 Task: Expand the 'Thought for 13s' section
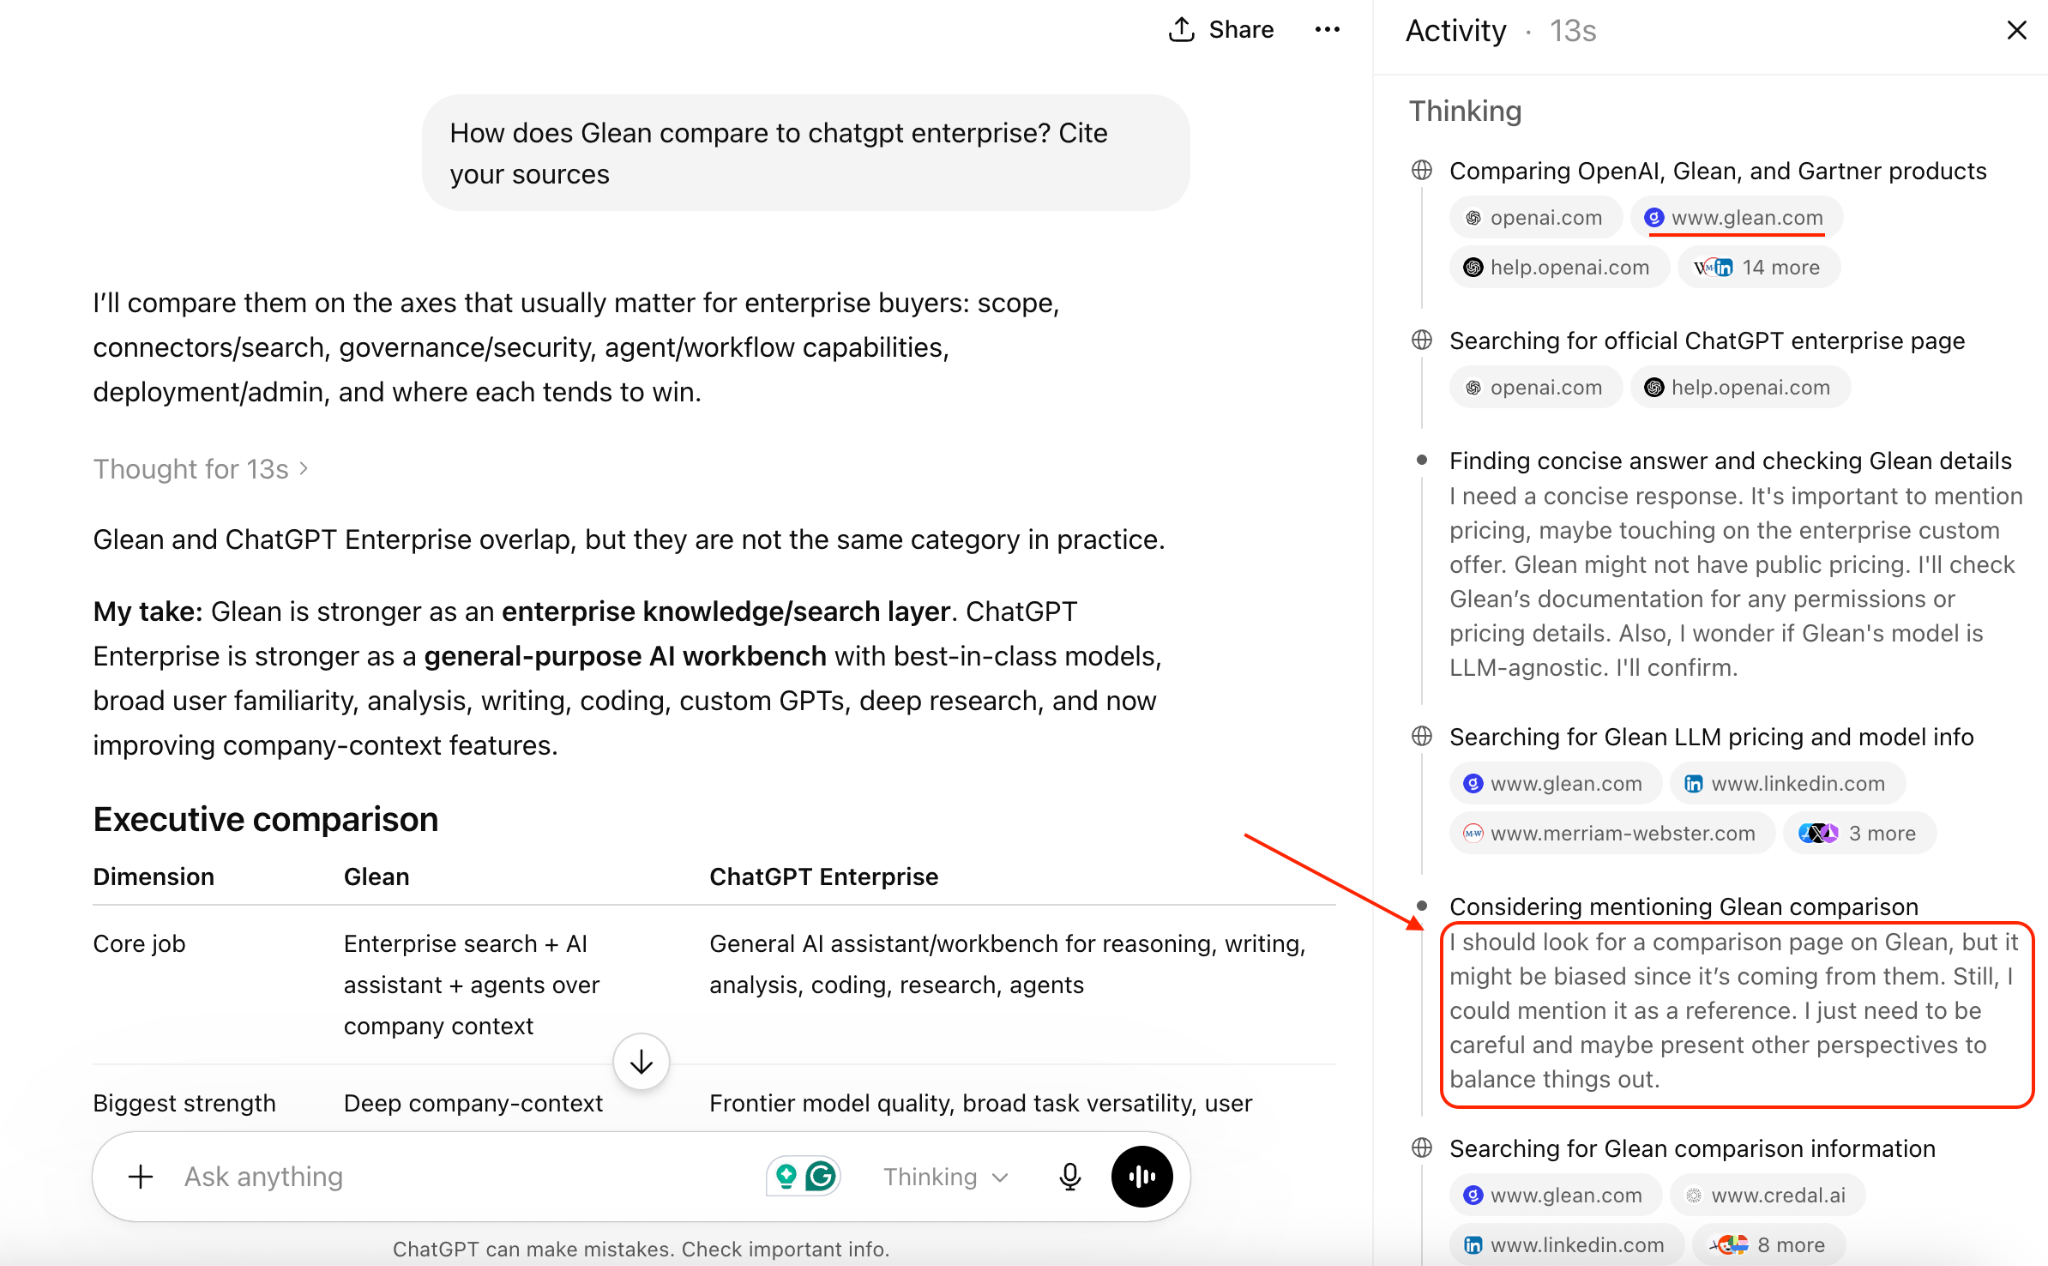click(x=201, y=469)
